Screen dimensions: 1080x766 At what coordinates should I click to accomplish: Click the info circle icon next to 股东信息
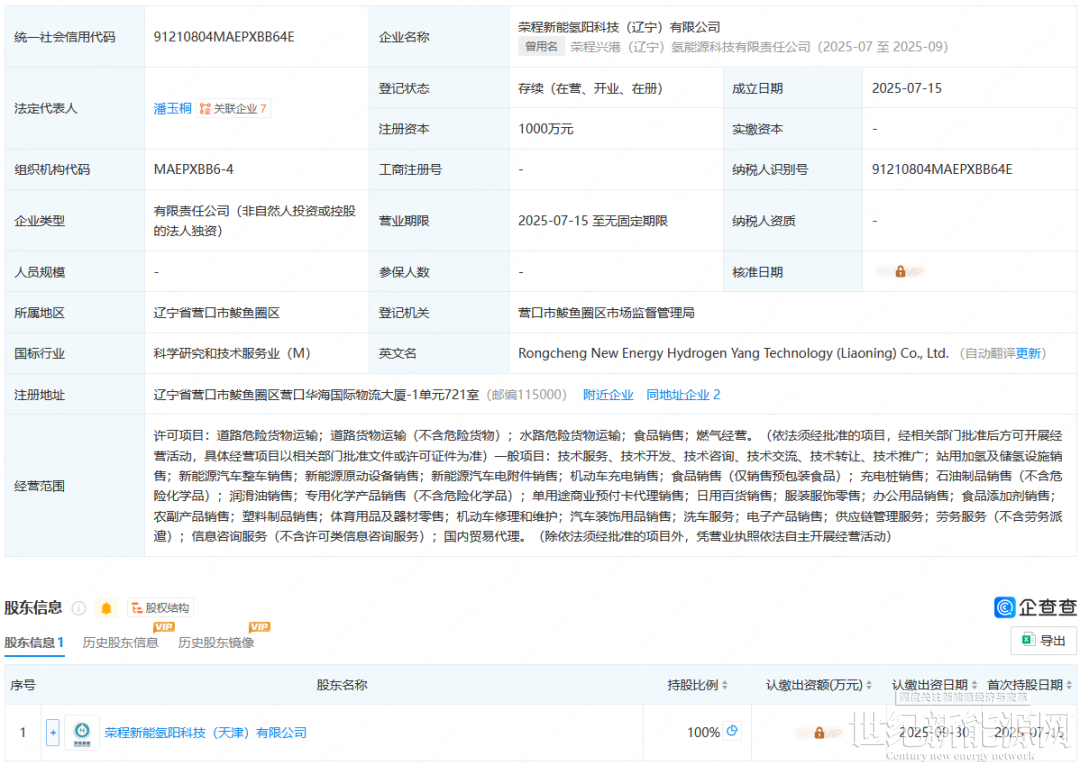79,608
